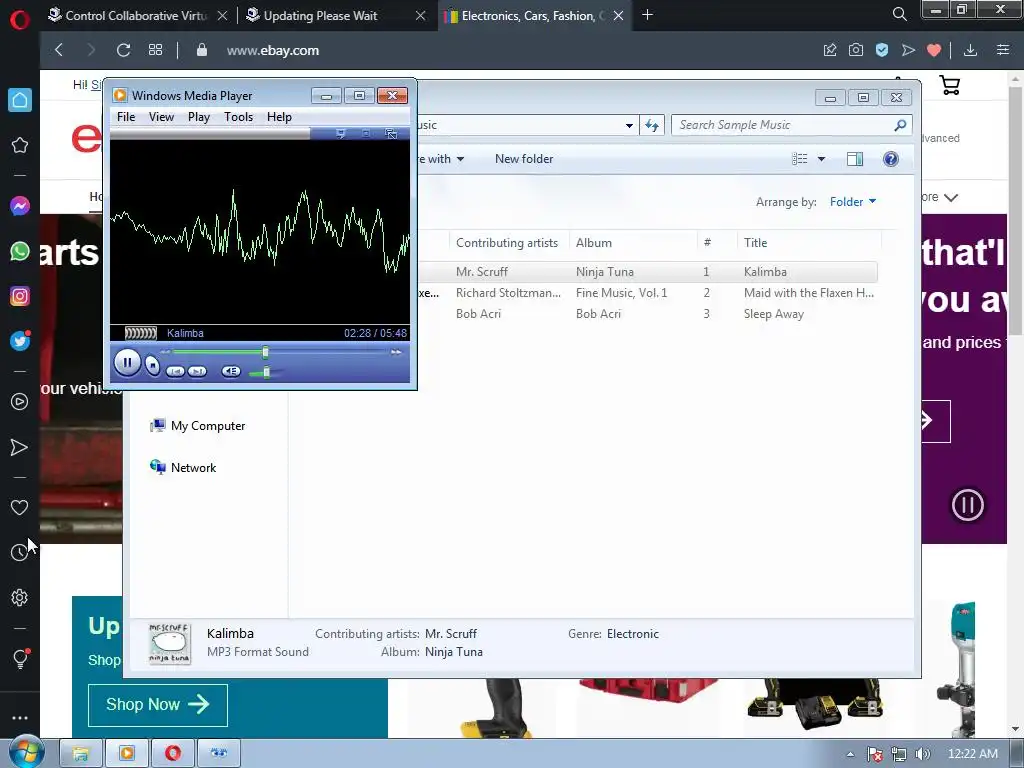1024x768 pixels.
Task: Click the Media Player seek bar handle
Action: pos(265,352)
